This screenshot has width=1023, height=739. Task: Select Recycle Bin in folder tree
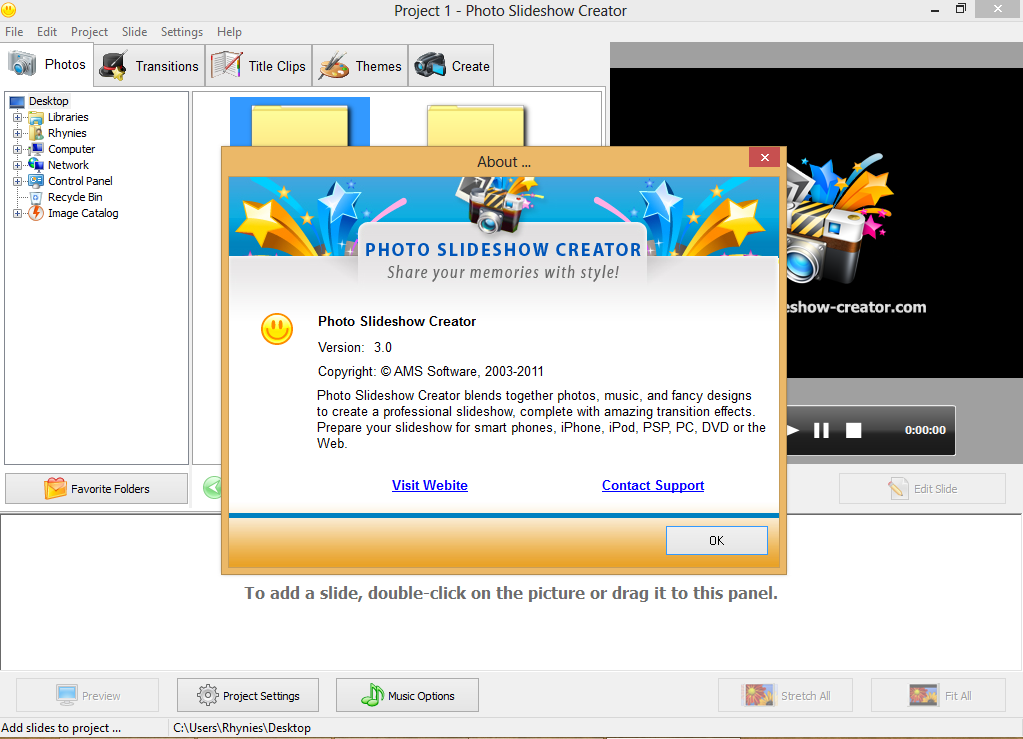pyautogui.click(x=75, y=197)
